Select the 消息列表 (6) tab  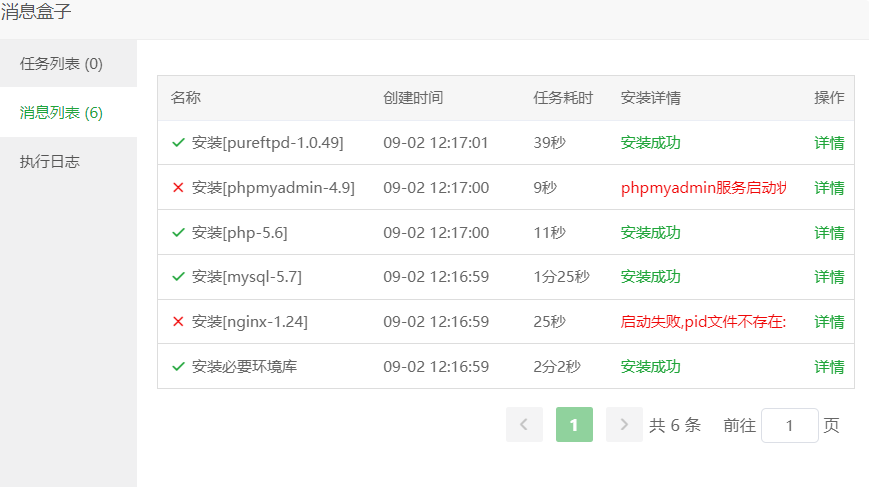(x=68, y=112)
